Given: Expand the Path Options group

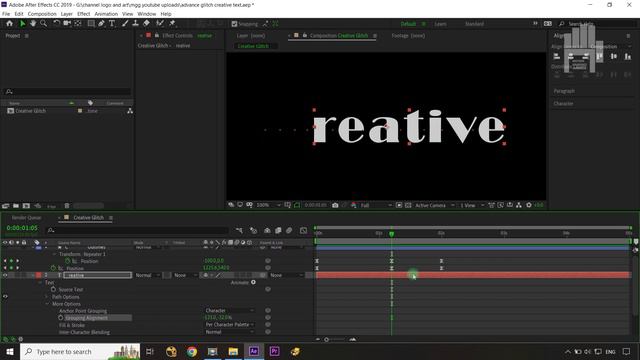Looking at the screenshot, I should coord(47,297).
